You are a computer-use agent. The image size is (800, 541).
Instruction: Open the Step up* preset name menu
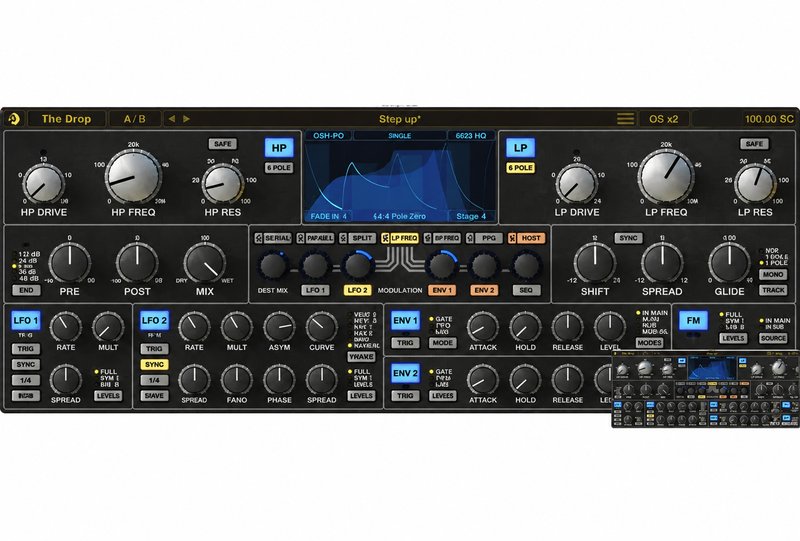click(399, 119)
